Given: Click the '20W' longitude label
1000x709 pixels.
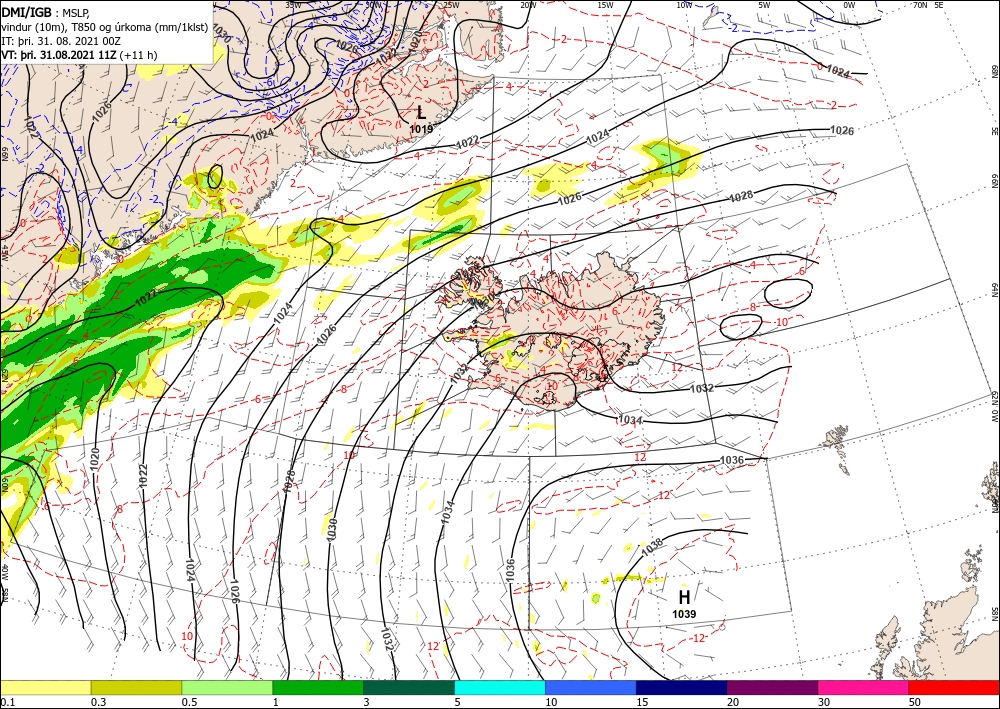Looking at the screenshot, I should 527,5.
